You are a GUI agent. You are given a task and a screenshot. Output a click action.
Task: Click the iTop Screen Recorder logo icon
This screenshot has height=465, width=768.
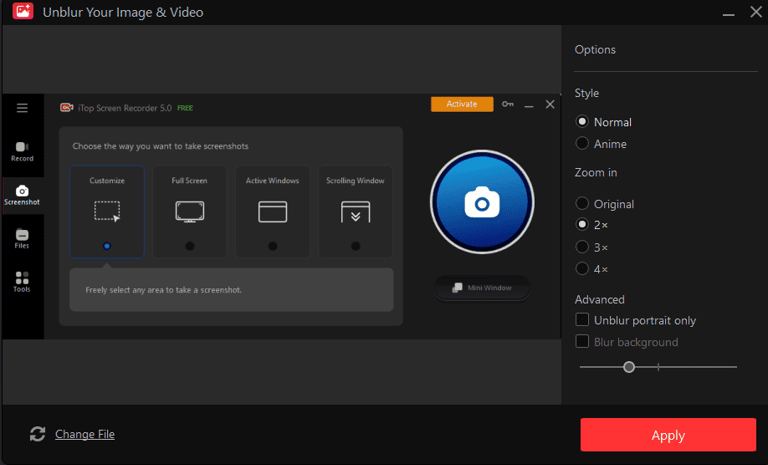tap(67, 108)
